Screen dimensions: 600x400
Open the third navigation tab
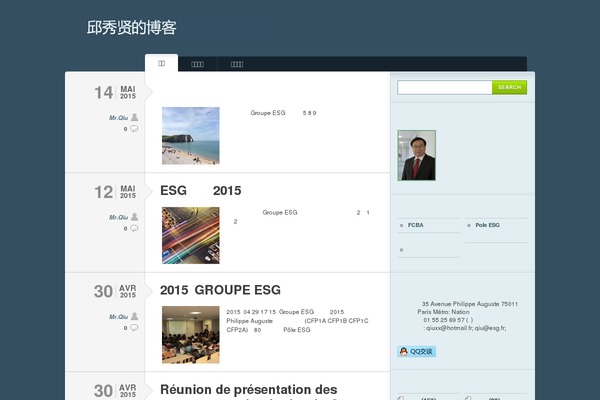coord(237,64)
